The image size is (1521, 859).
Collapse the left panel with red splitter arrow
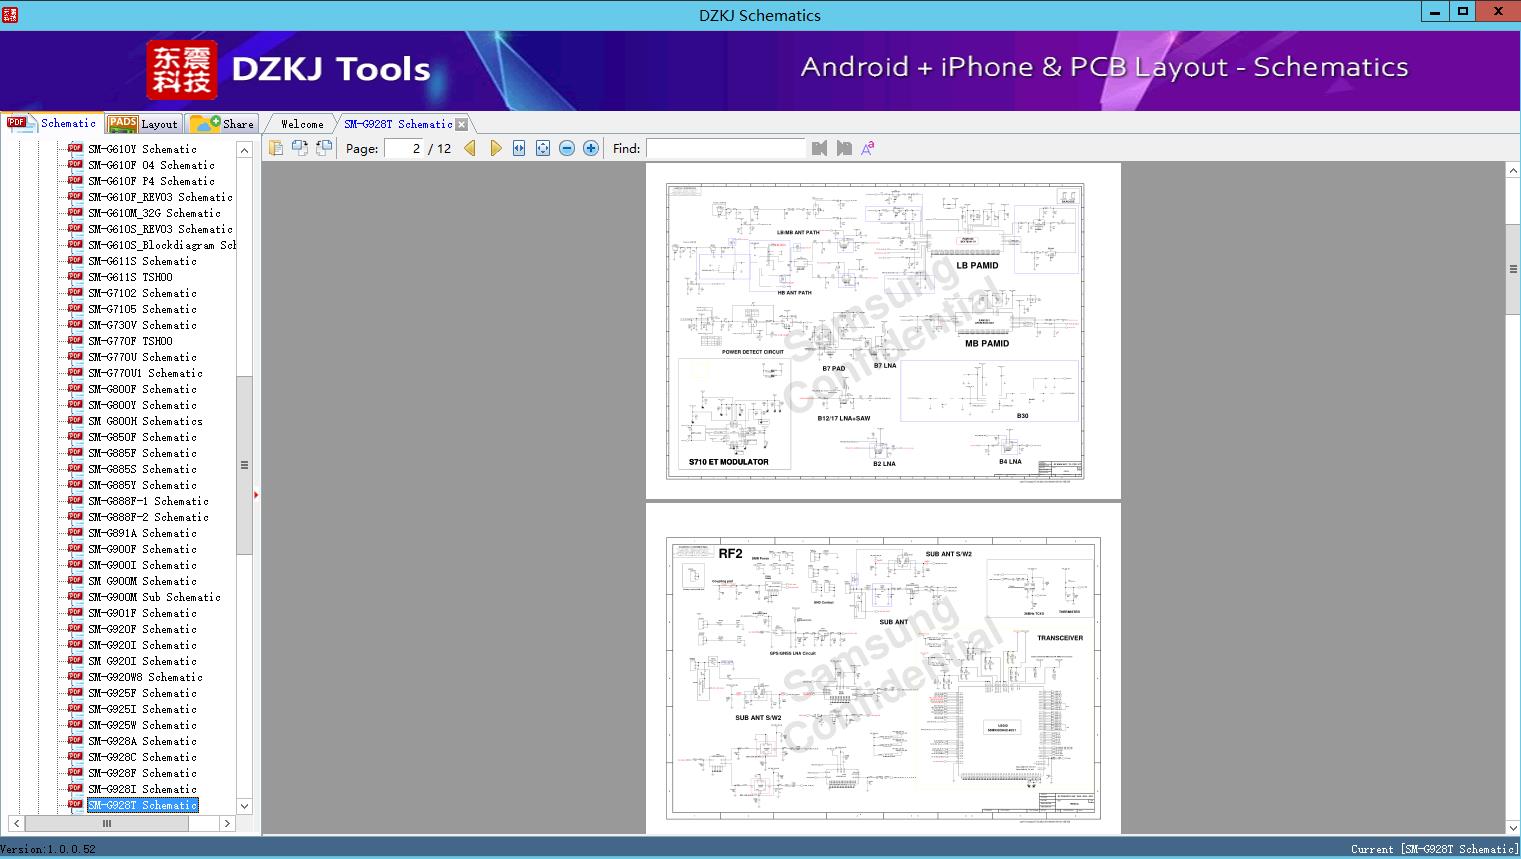tap(256, 494)
